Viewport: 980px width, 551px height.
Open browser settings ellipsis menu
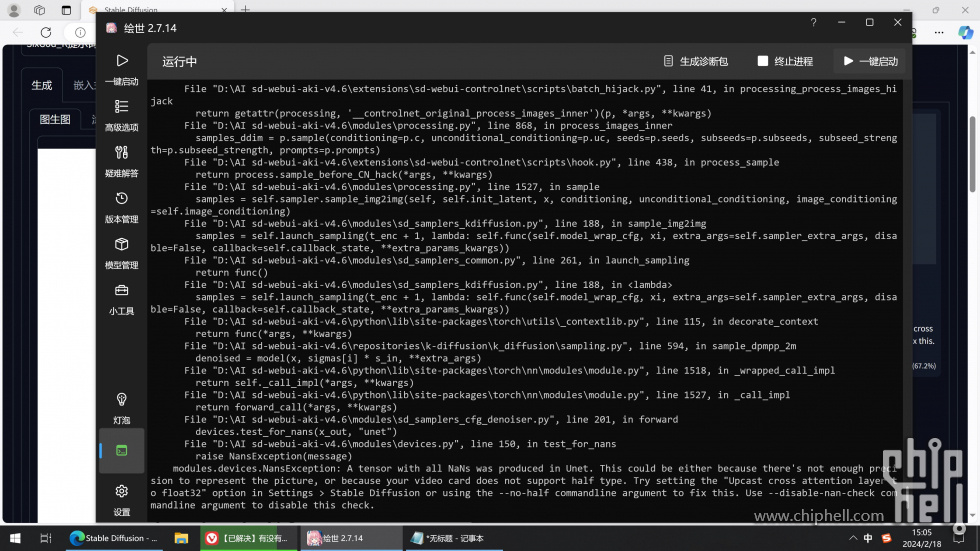click(939, 32)
